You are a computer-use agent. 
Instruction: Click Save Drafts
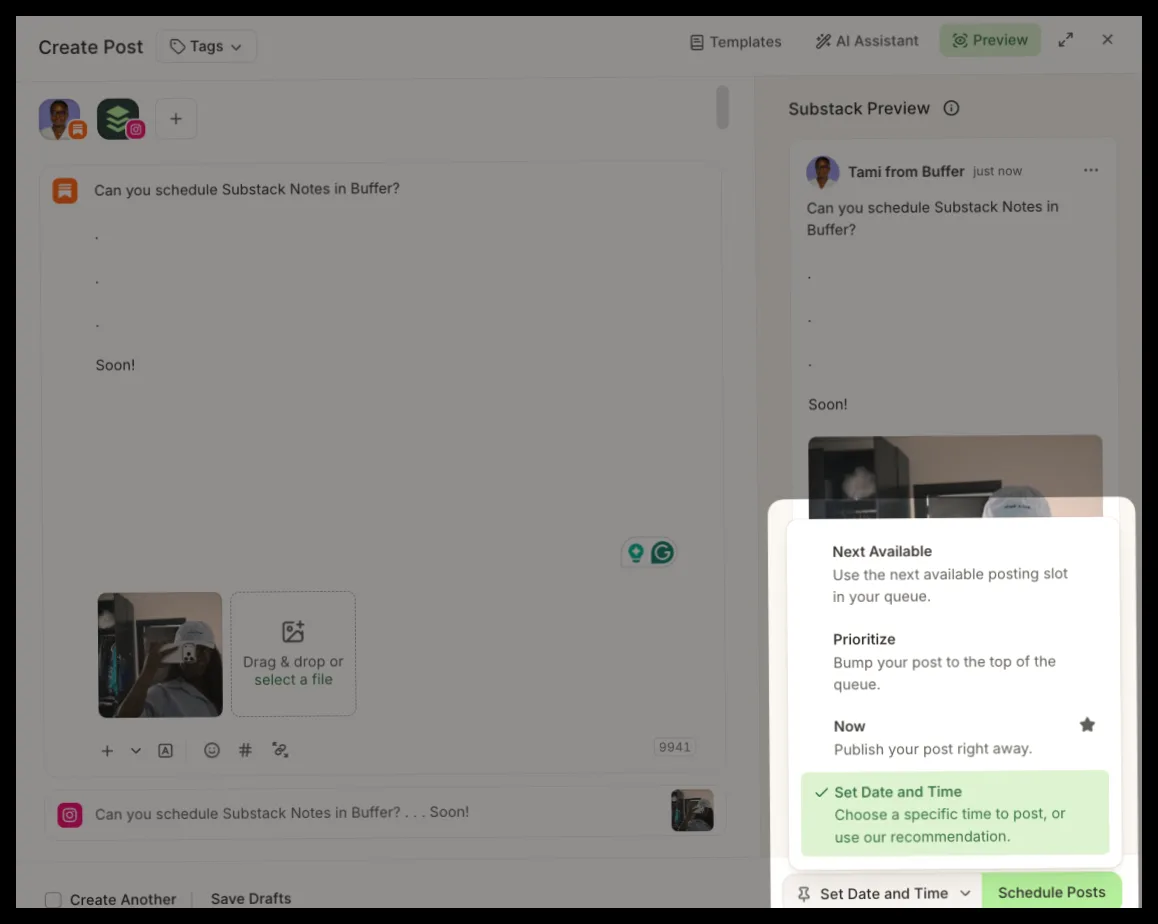[251, 899]
